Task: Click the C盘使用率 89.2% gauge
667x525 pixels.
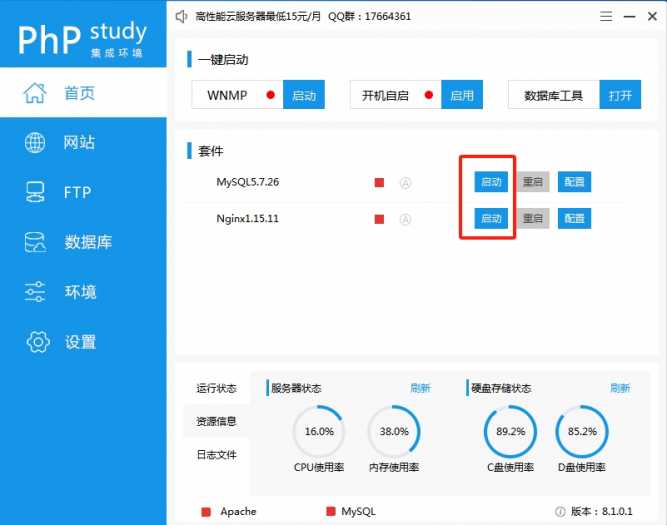Action: [510, 431]
